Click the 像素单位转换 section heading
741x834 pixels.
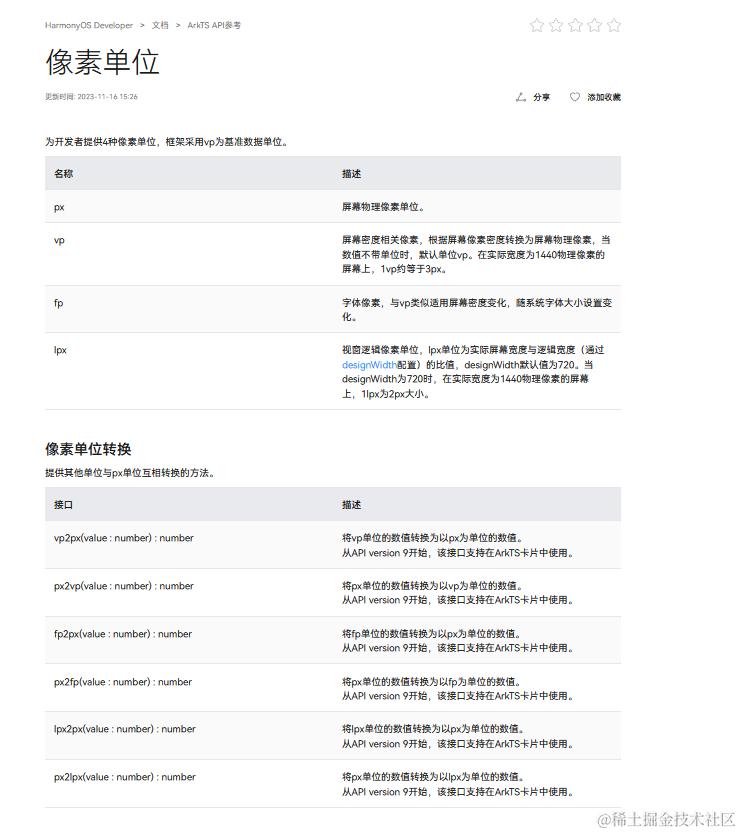[x=88, y=449]
